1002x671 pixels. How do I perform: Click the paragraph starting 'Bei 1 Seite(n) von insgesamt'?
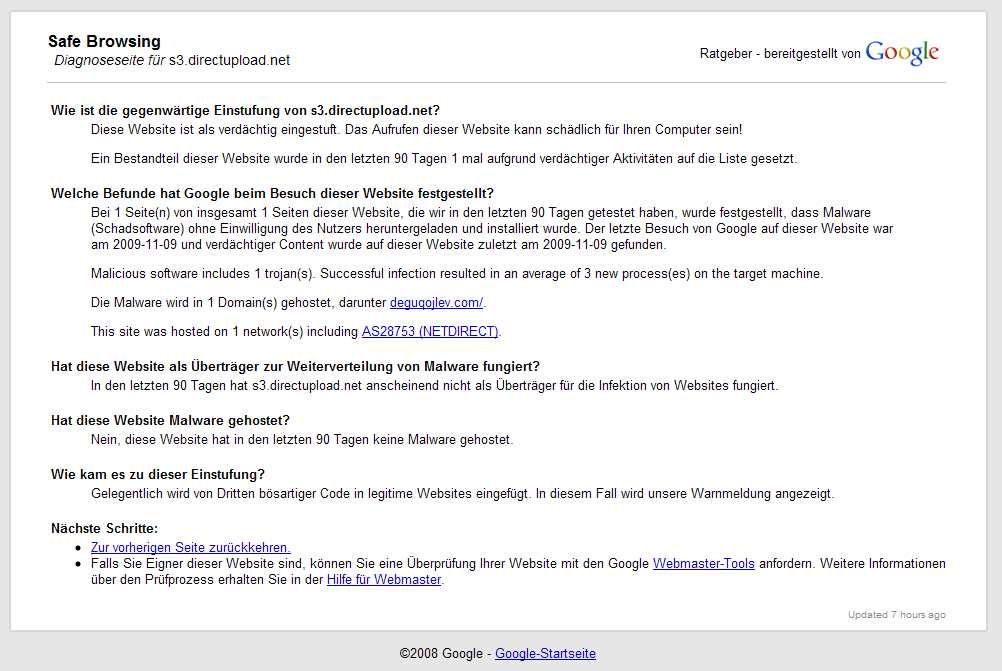[492, 229]
